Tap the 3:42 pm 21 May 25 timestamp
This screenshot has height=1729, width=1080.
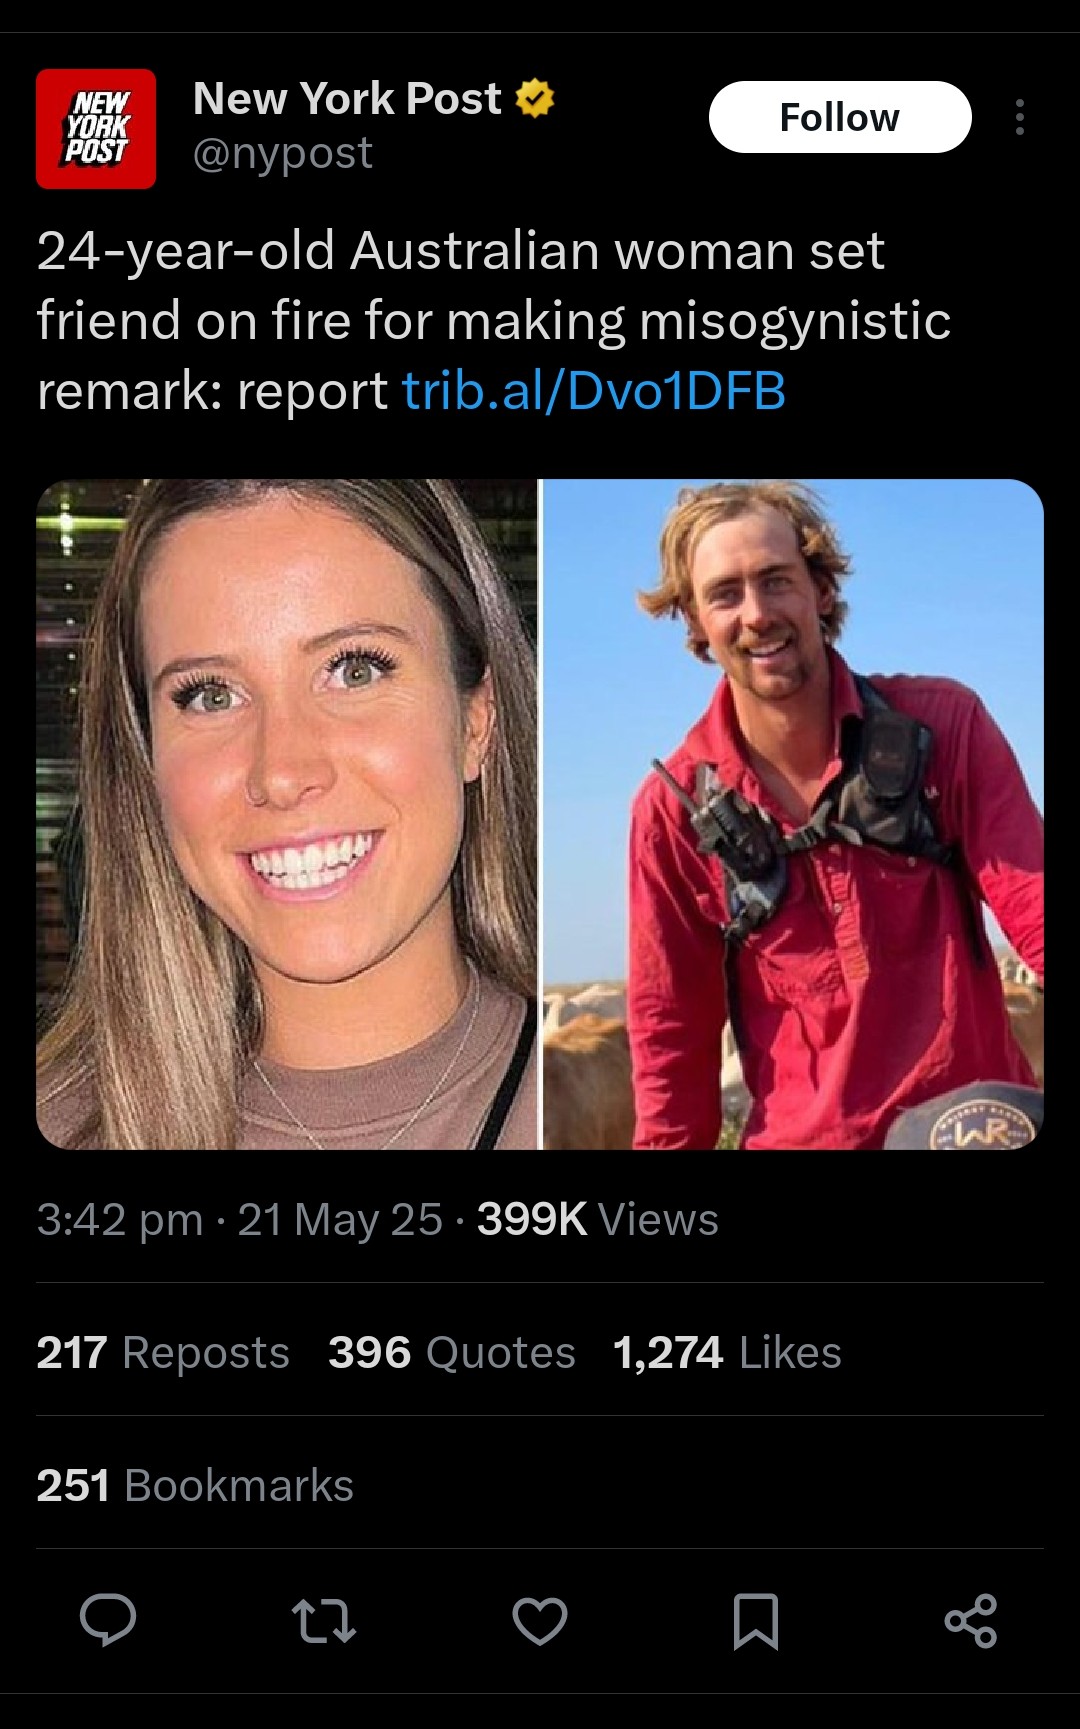[x=240, y=1219]
